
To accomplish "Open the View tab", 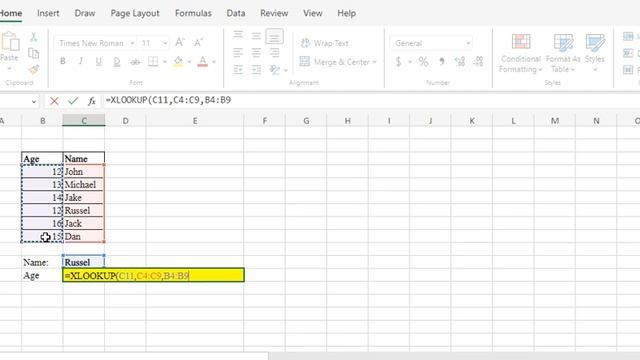I will (x=313, y=13).
